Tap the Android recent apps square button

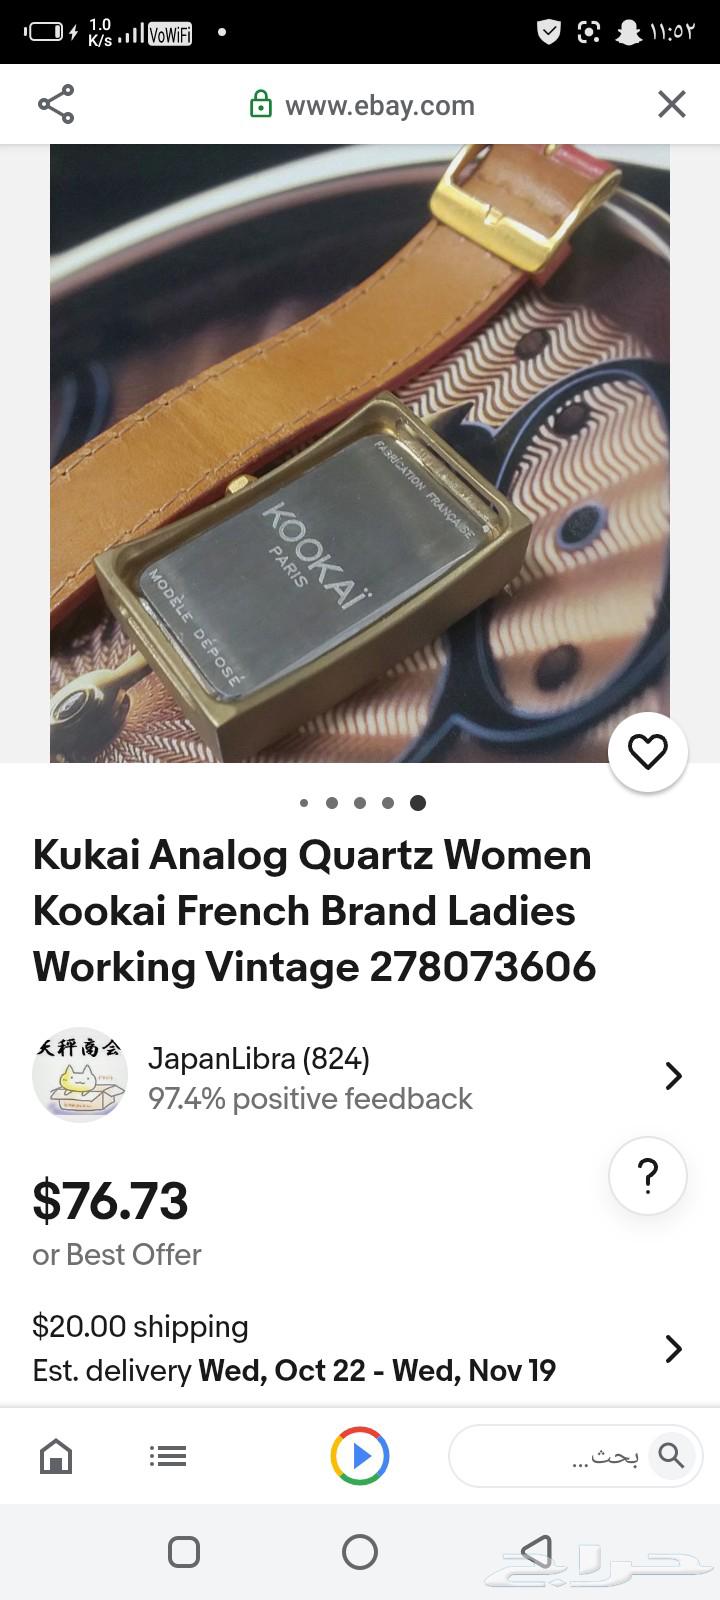click(x=184, y=1552)
